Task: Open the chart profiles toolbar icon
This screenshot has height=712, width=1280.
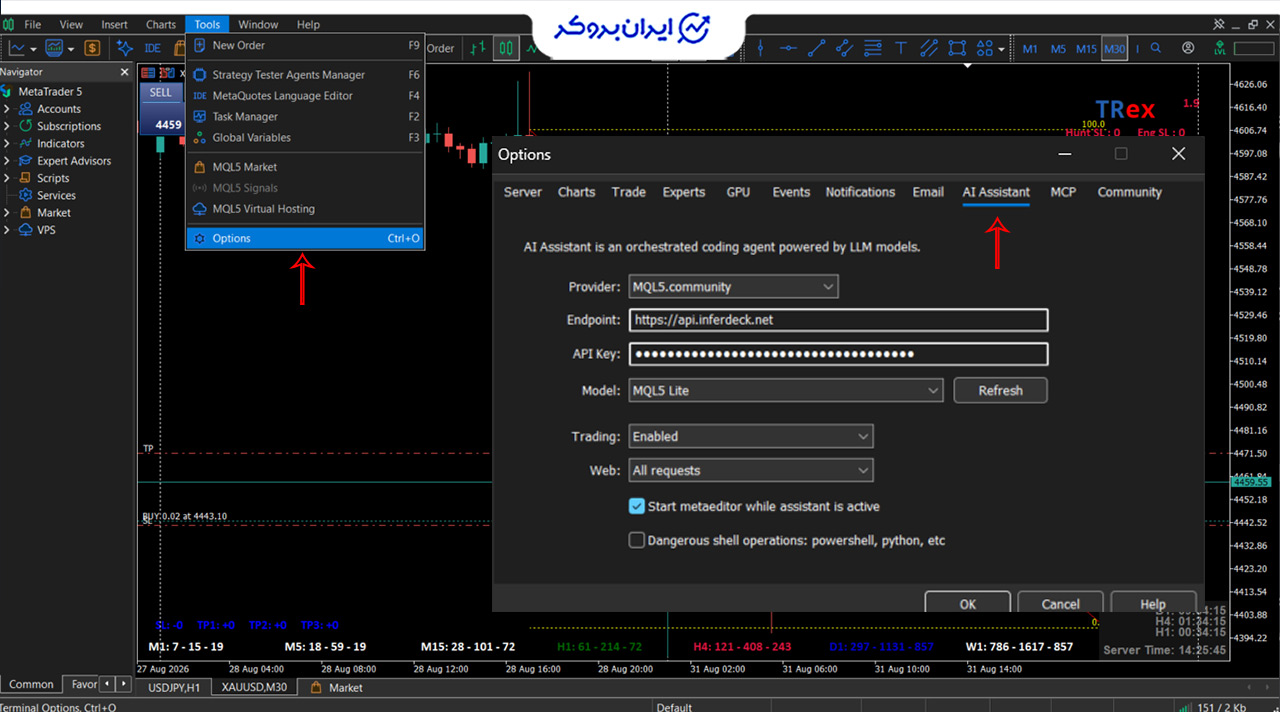Action: 54,48
